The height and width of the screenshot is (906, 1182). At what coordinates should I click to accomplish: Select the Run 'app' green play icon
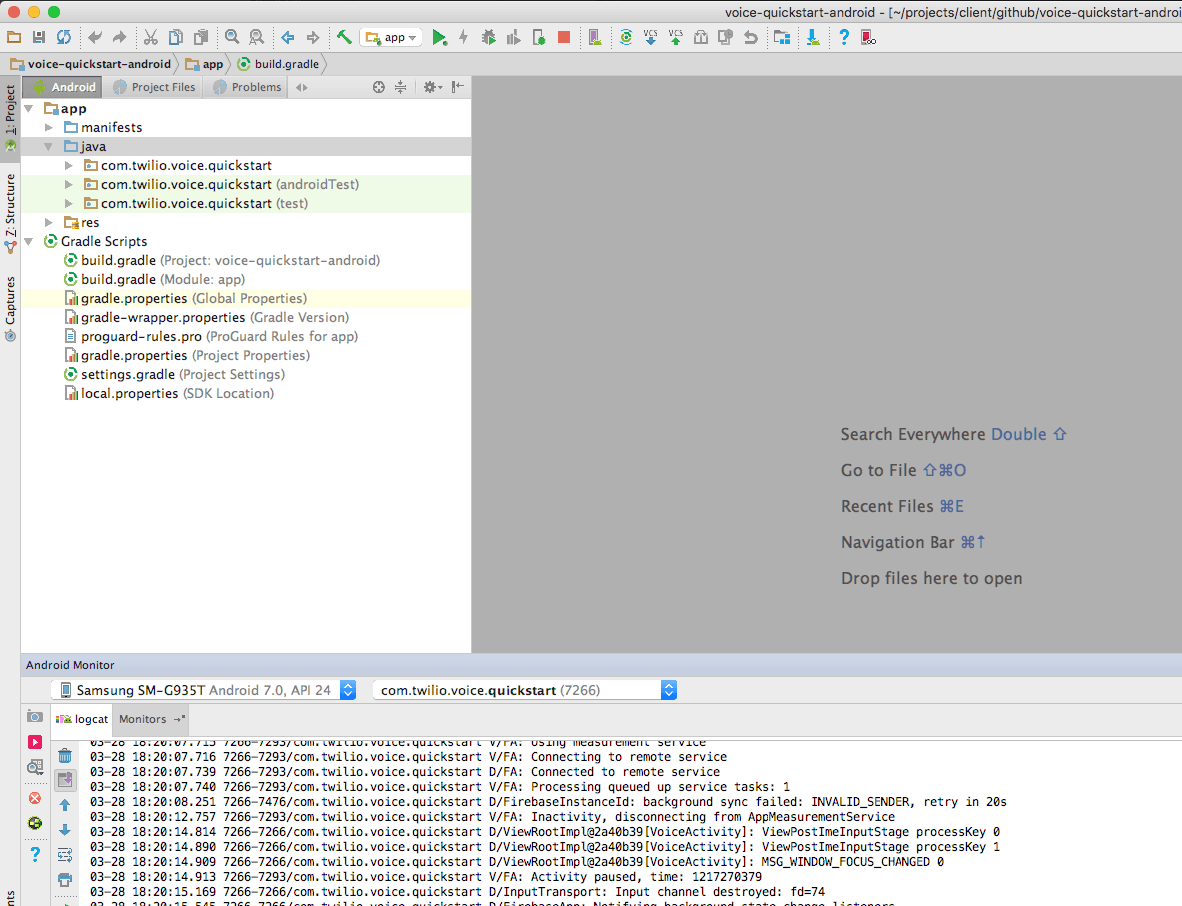(x=439, y=37)
